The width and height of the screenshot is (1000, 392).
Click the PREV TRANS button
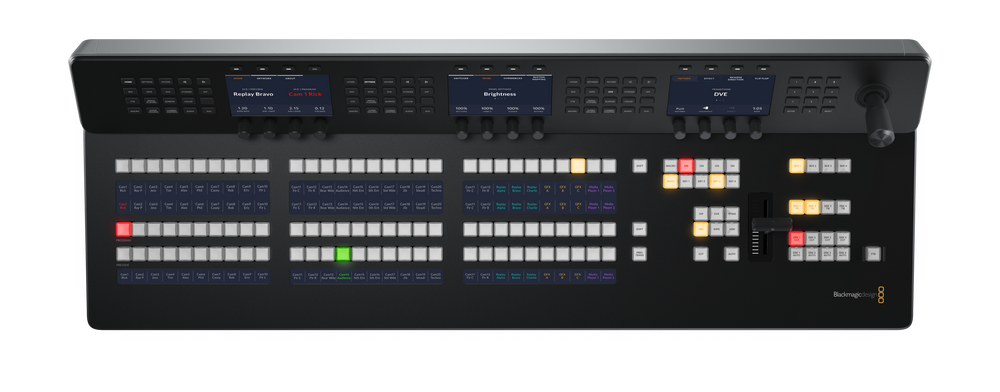coord(639,254)
